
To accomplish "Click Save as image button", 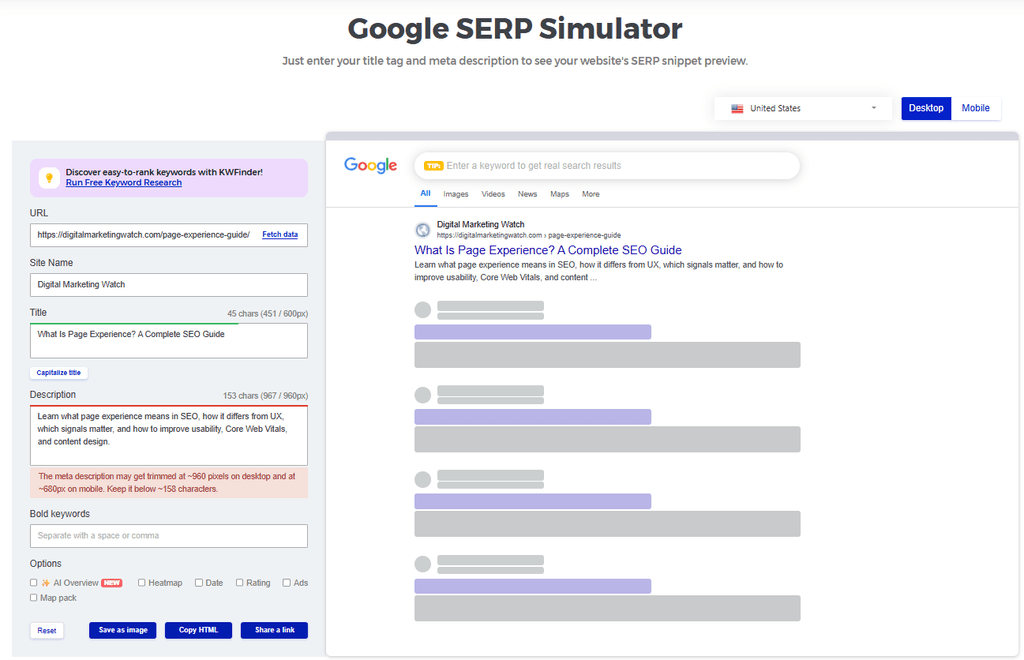I will [x=123, y=630].
